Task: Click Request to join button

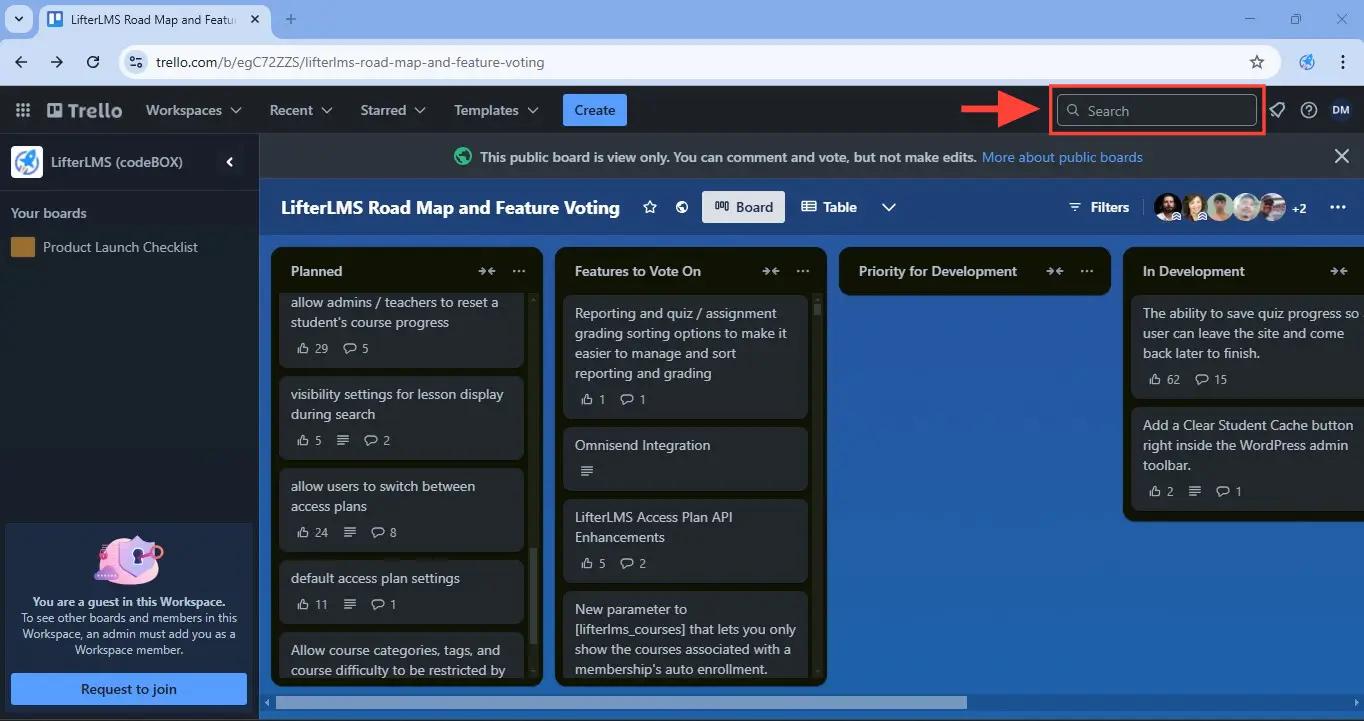Action: pos(129,689)
